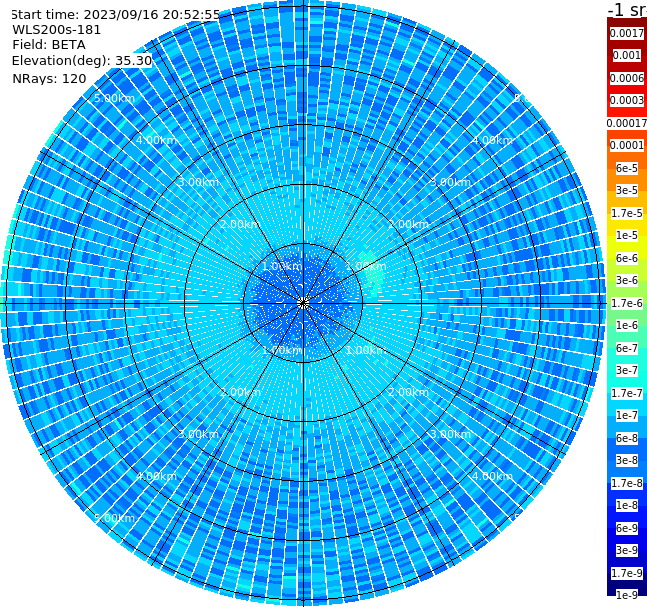Click the 3e-5 tick label
Viewport: 647px width, 607px height.
tap(627, 190)
